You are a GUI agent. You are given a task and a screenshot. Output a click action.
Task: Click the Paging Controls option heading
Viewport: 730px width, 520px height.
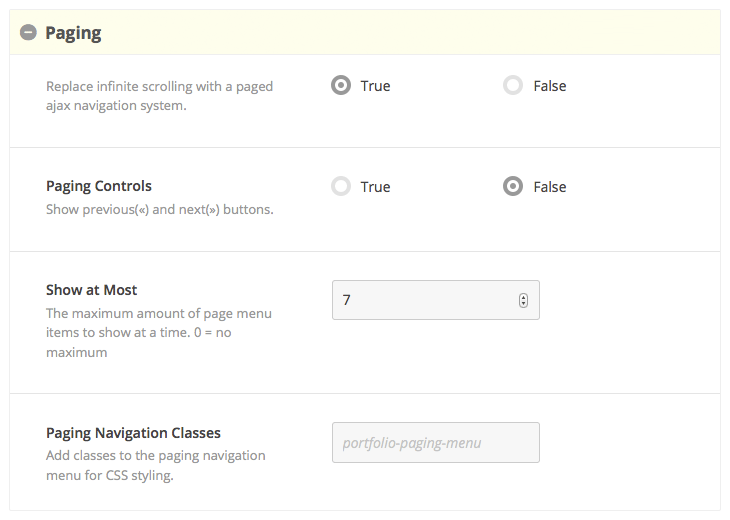[x=99, y=186]
